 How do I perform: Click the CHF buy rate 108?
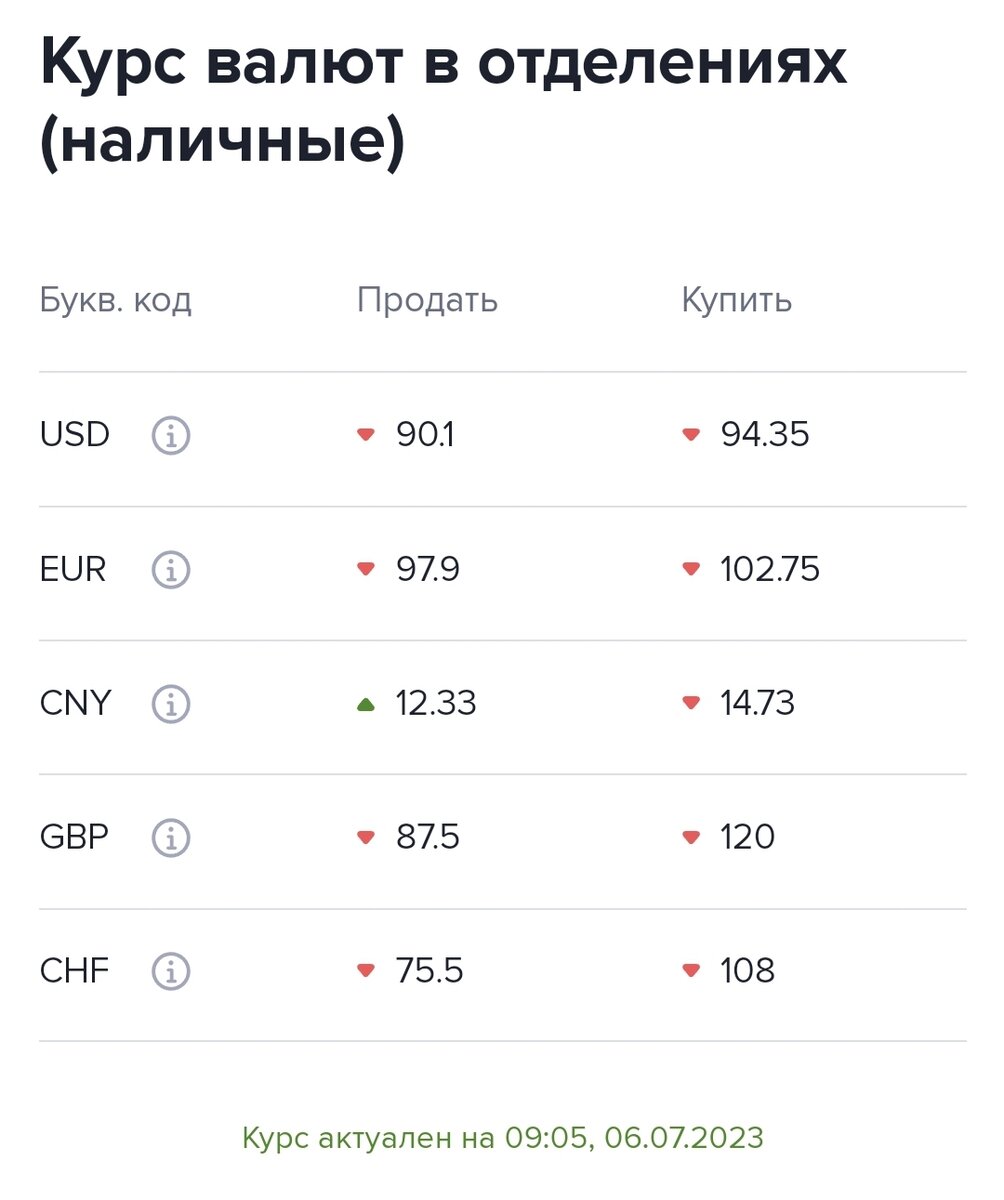click(x=747, y=971)
